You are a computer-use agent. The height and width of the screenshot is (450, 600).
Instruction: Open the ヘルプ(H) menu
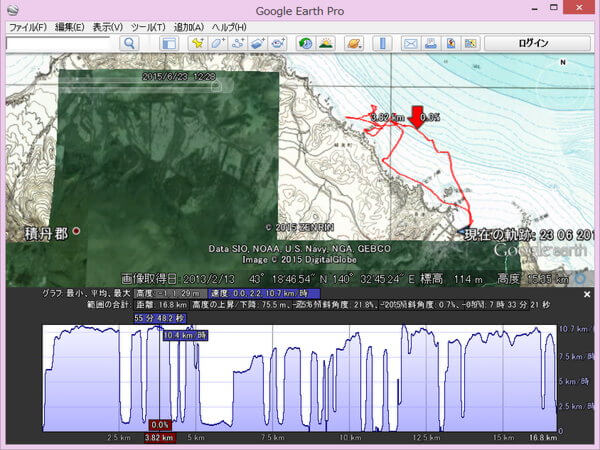tap(229, 27)
